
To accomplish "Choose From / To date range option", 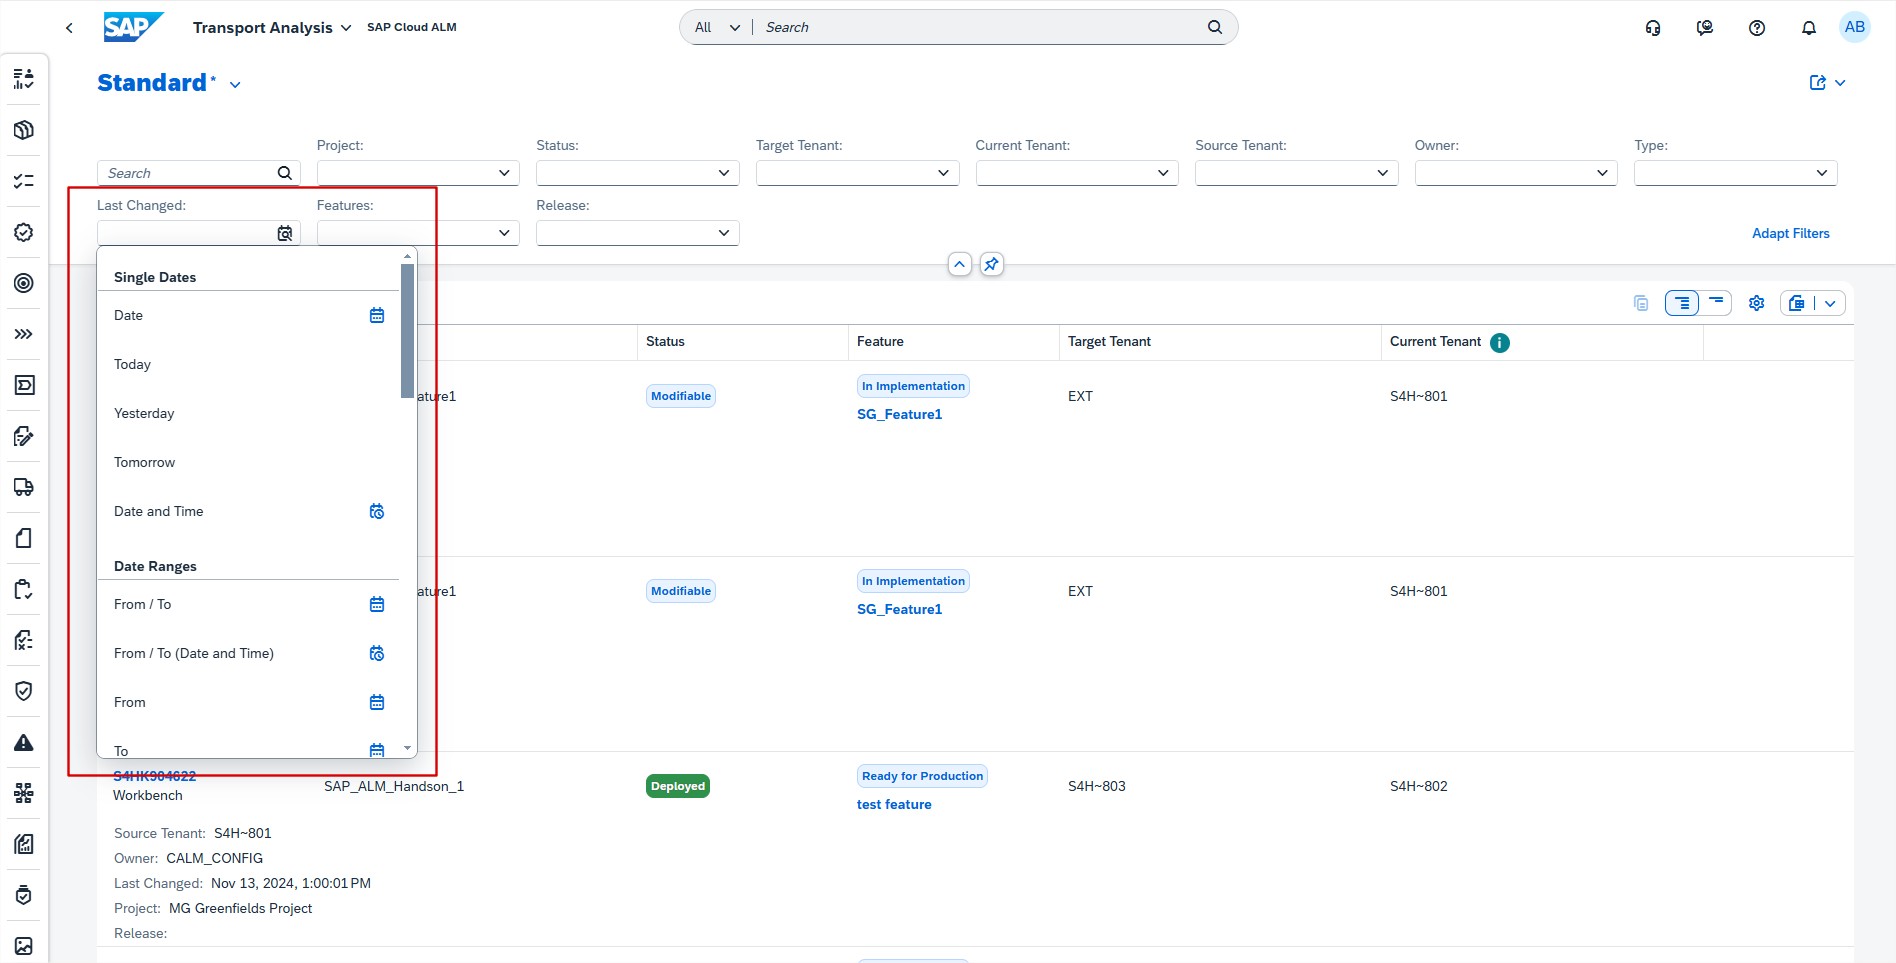I will coord(143,604).
